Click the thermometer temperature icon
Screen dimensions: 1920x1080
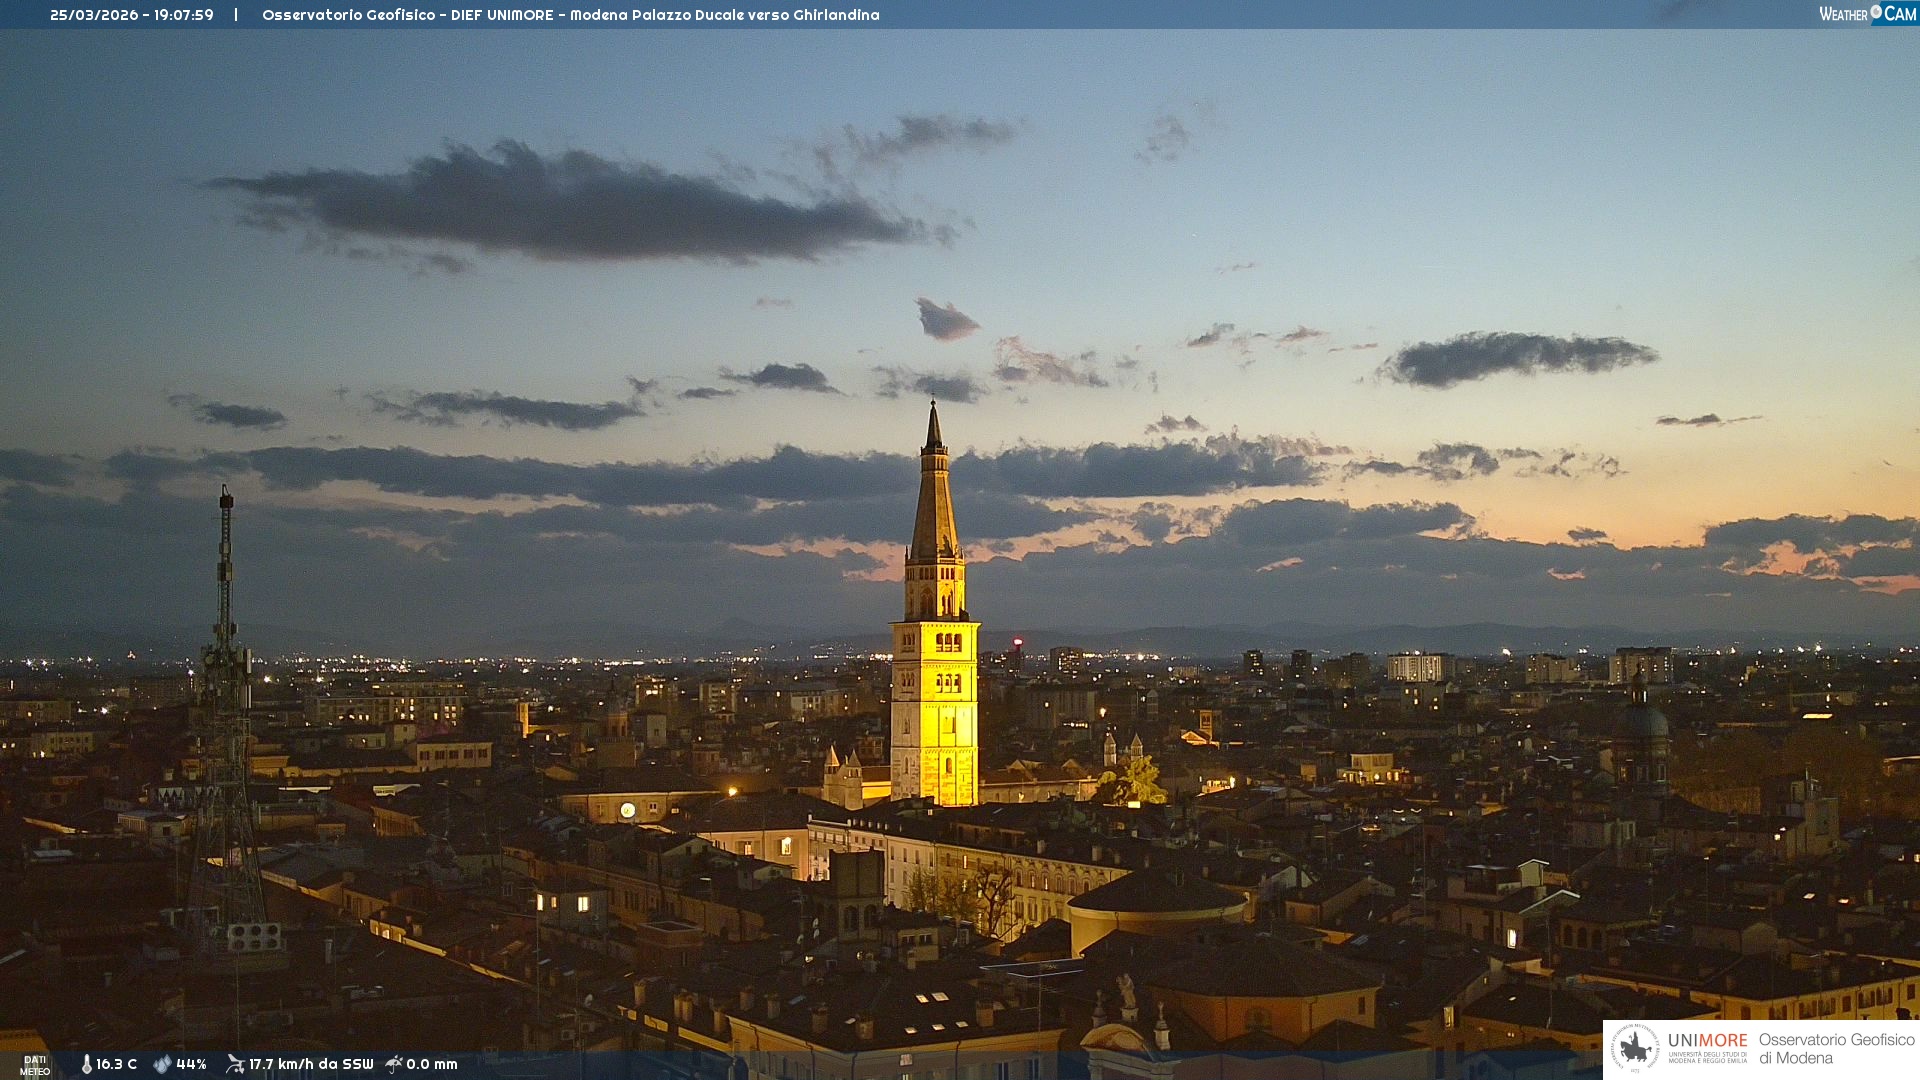(87, 1064)
